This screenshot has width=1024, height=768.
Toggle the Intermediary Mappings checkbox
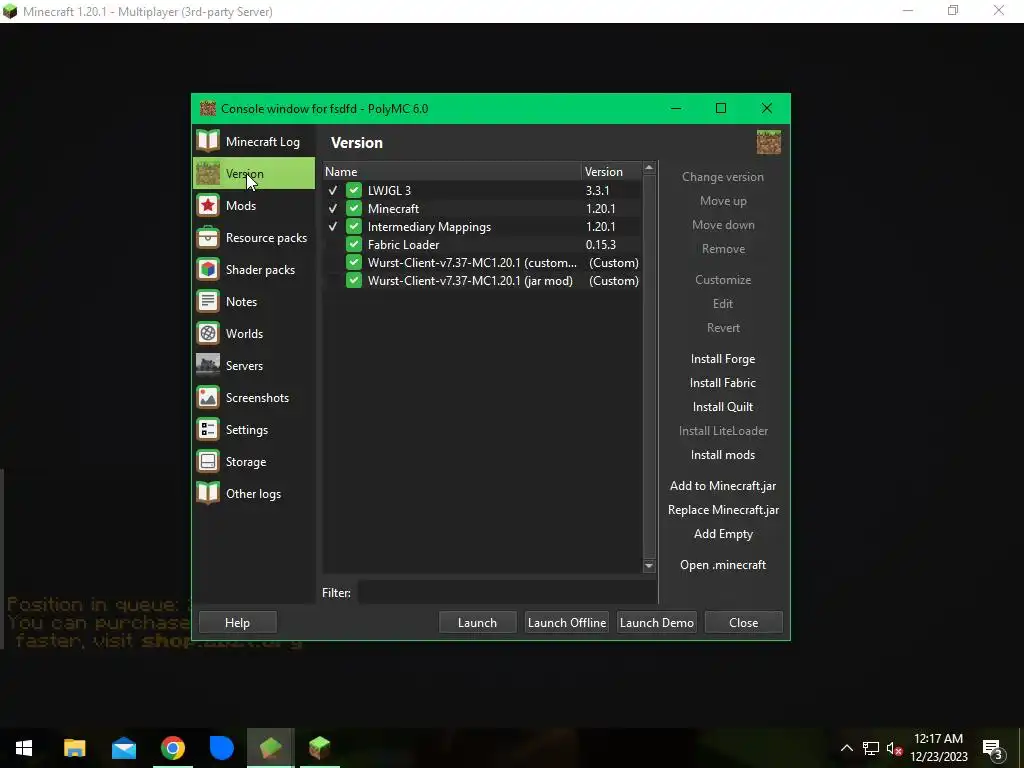353,227
